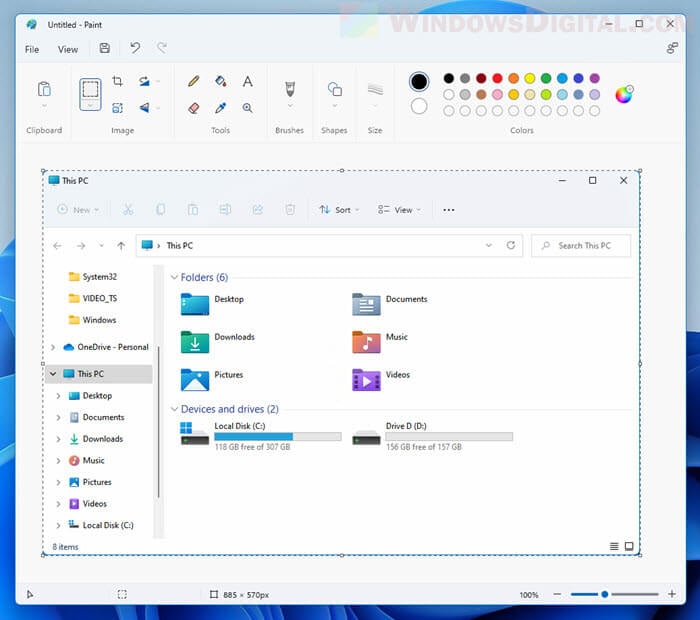Click the Drive D (D:) tile
The width and height of the screenshot is (700, 620).
[432, 436]
